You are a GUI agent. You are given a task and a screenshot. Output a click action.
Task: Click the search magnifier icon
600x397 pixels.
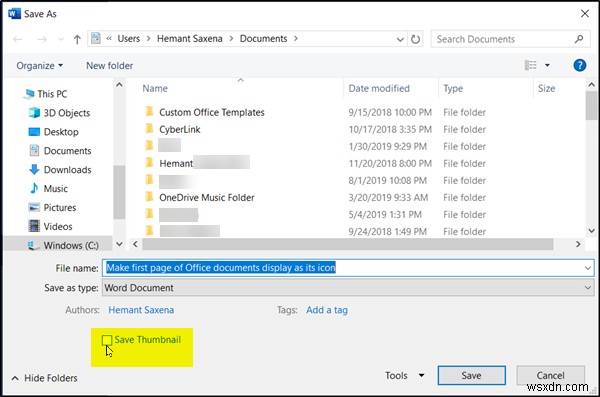click(579, 39)
